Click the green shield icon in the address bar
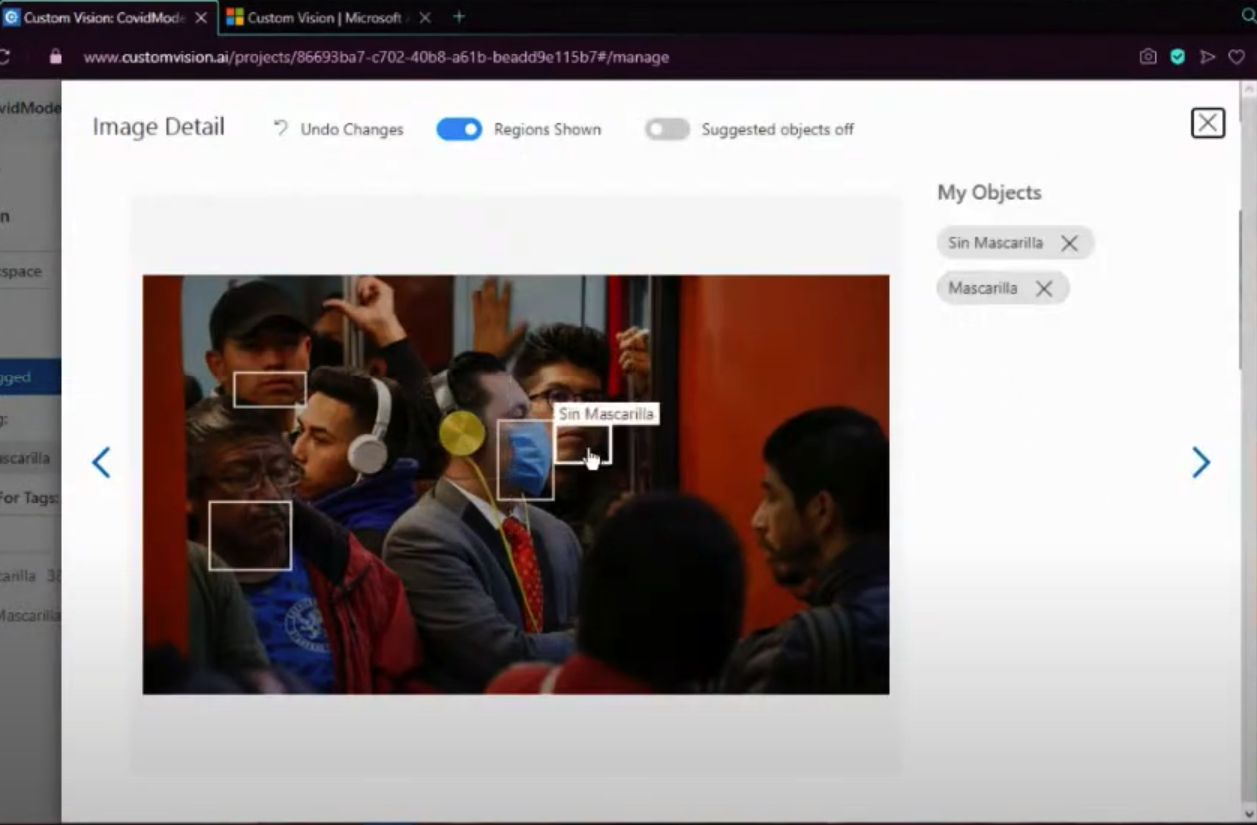Screen dimensions: 1257x825 point(1177,57)
